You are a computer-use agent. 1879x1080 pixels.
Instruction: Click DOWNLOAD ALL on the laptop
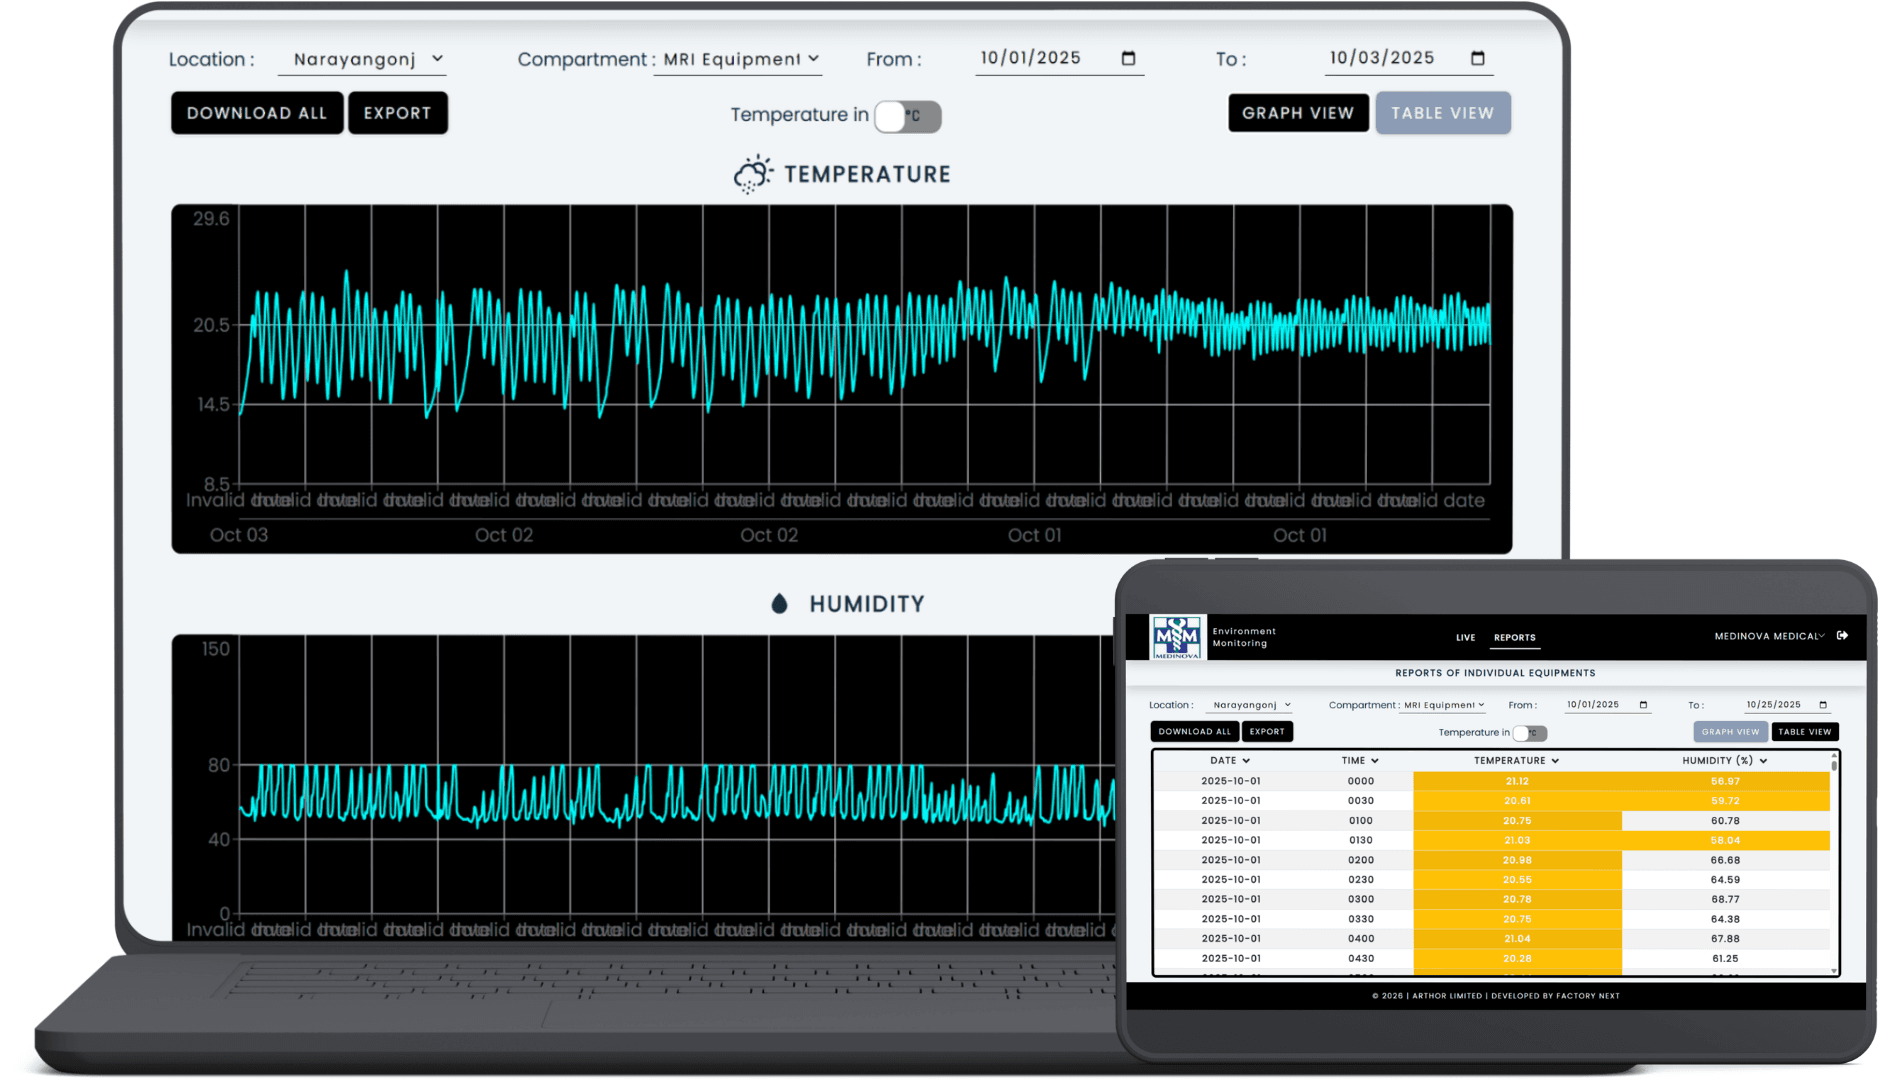click(257, 113)
